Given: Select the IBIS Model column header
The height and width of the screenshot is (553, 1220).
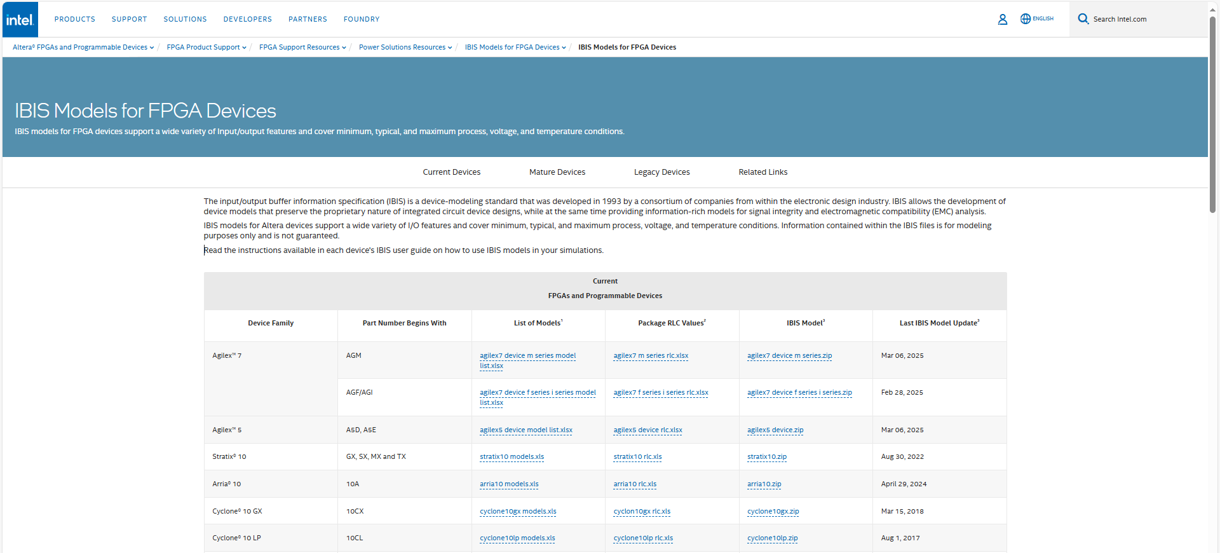Looking at the screenshot, I should pyautogui.click(x=806, y=323).
